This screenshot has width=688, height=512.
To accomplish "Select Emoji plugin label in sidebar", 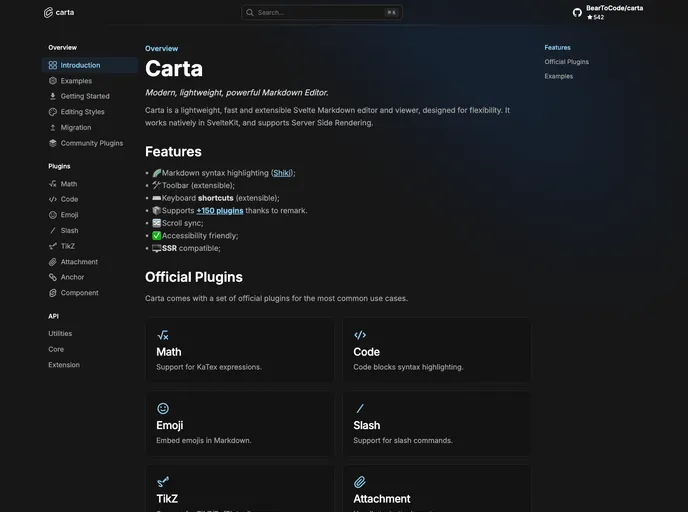I will [69, 215].
